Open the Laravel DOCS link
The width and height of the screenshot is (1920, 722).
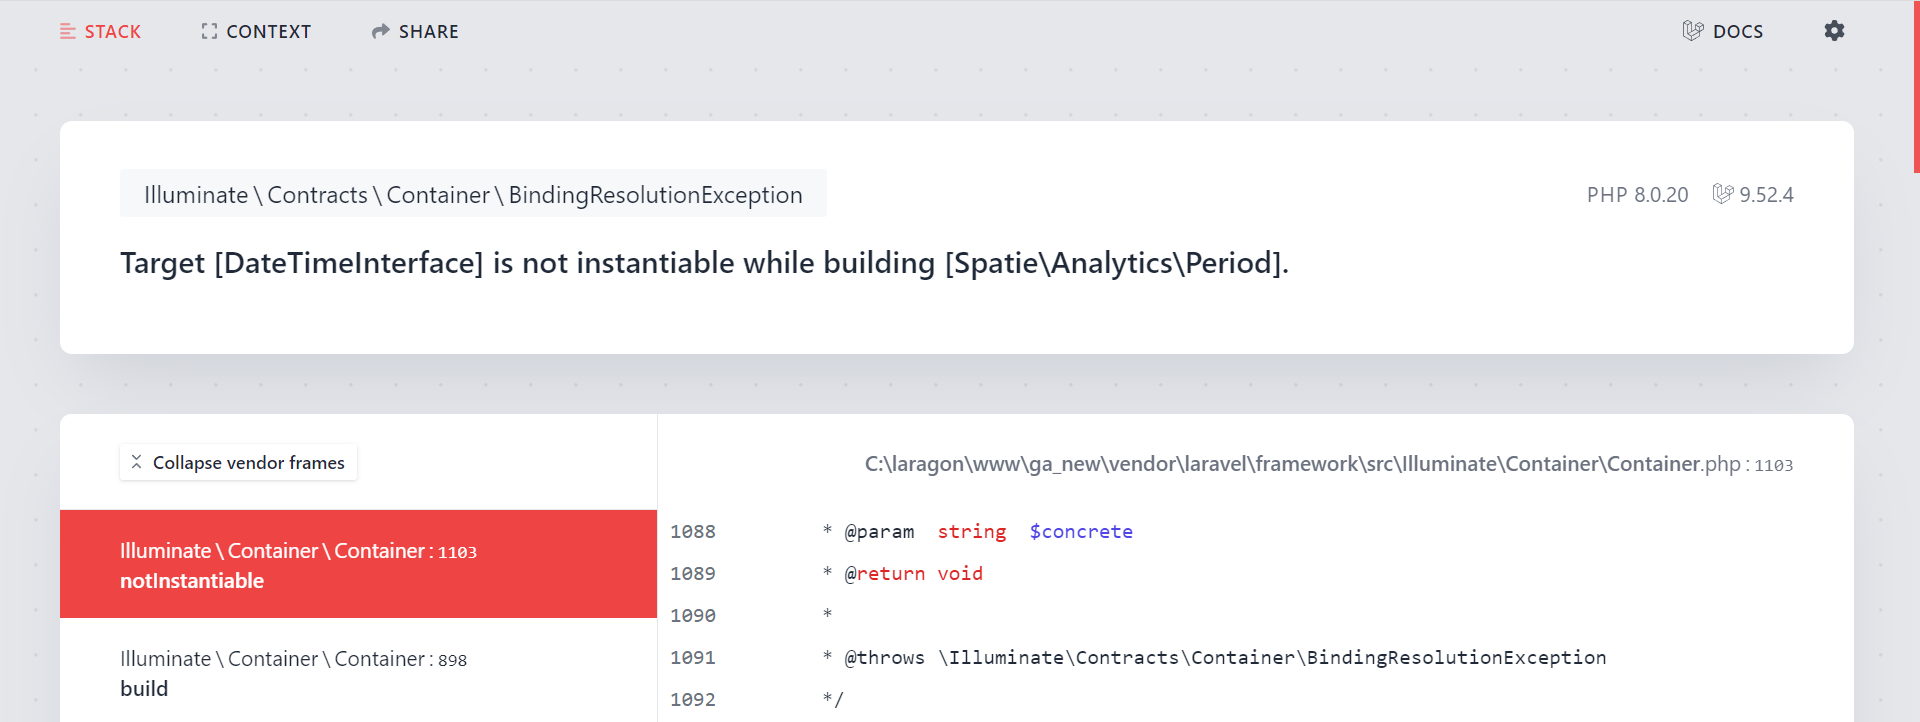coord(1722,32)
